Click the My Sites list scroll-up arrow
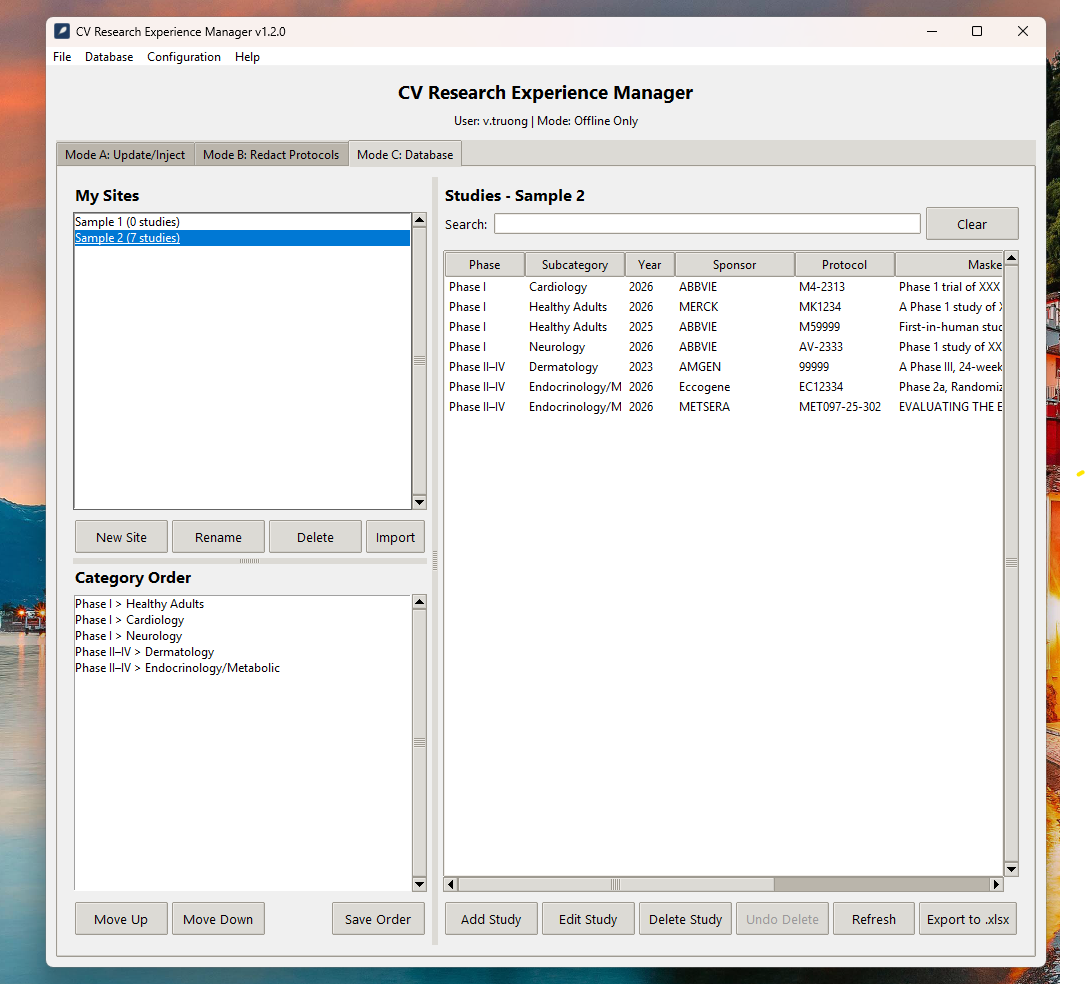Viewport: 1086px width, 984px height. coord(419,220)
